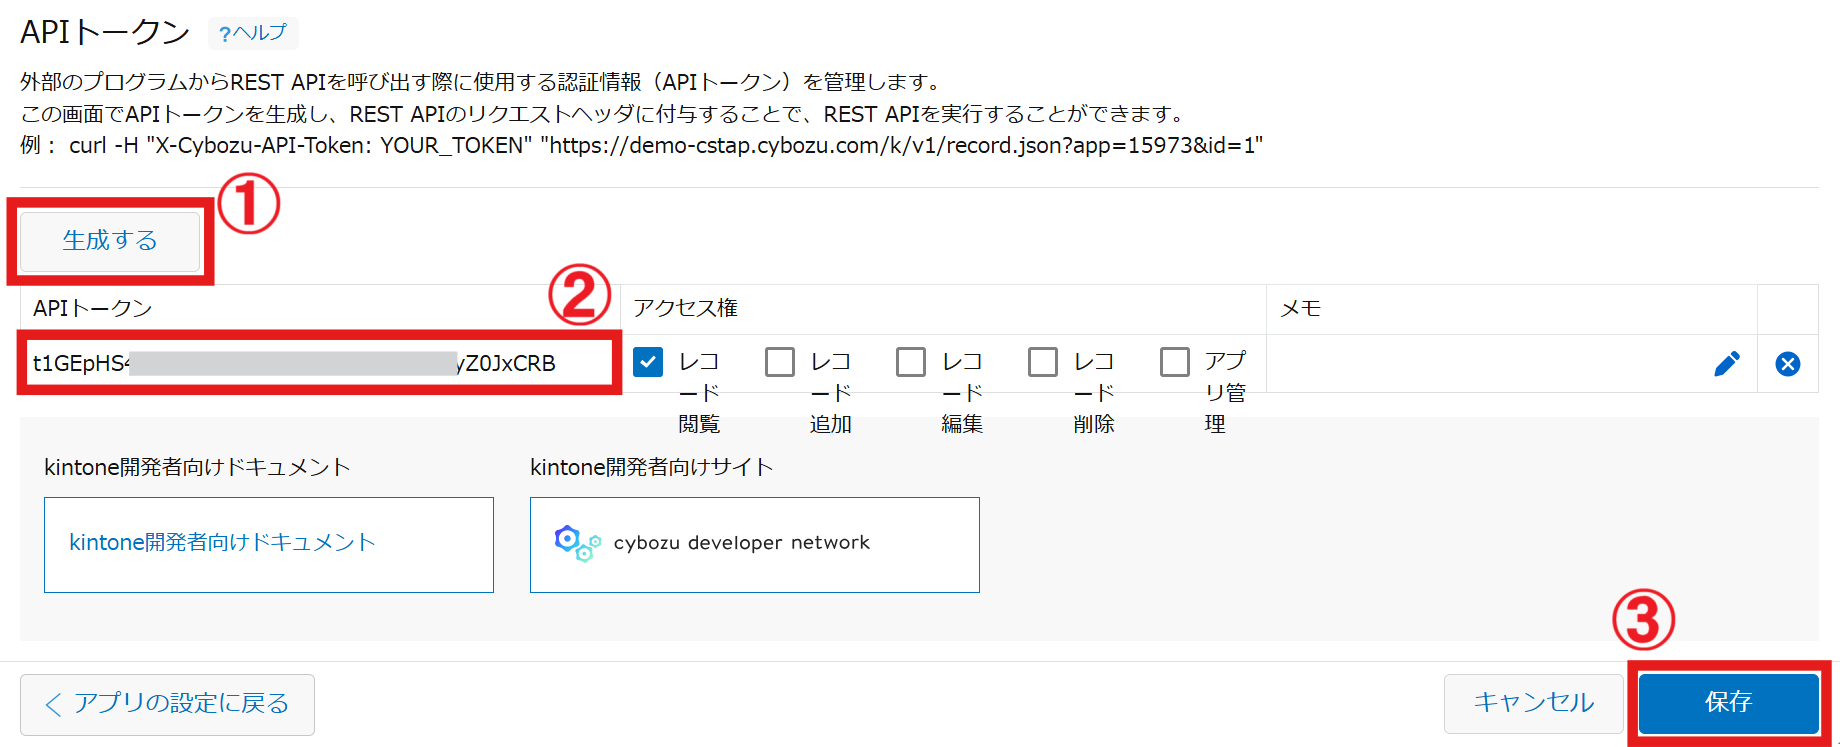Save settings with the 保存 button

1728,703
